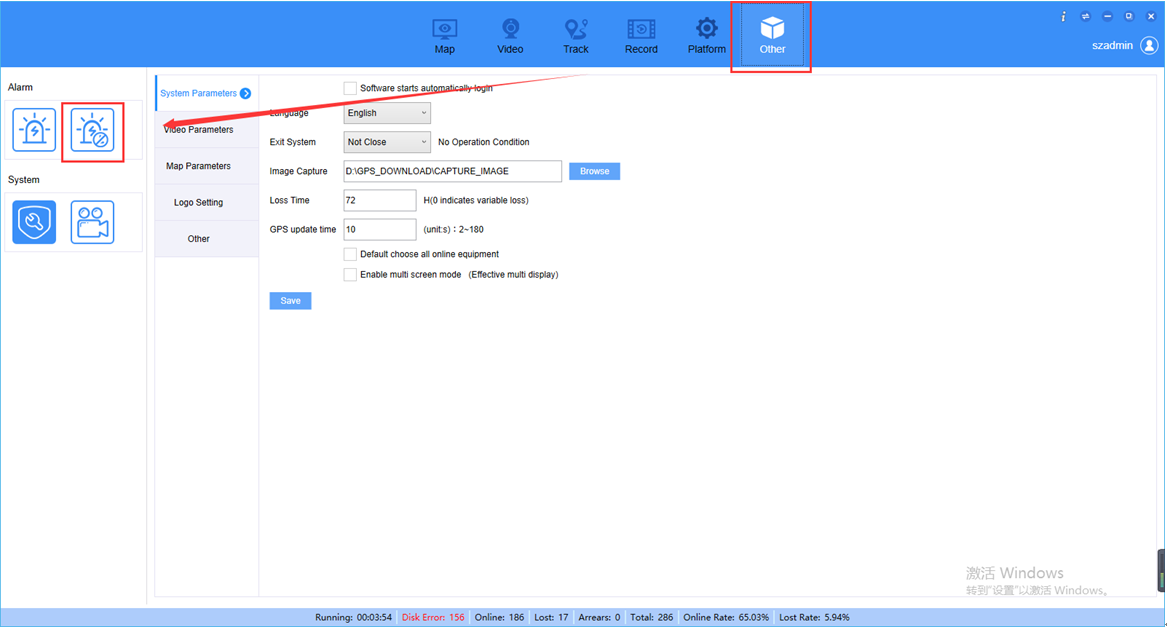Image resolution: width=1167 pixels, height=629 pixels.
Task: Click the Loss Time input field
Action: point(380,200)
